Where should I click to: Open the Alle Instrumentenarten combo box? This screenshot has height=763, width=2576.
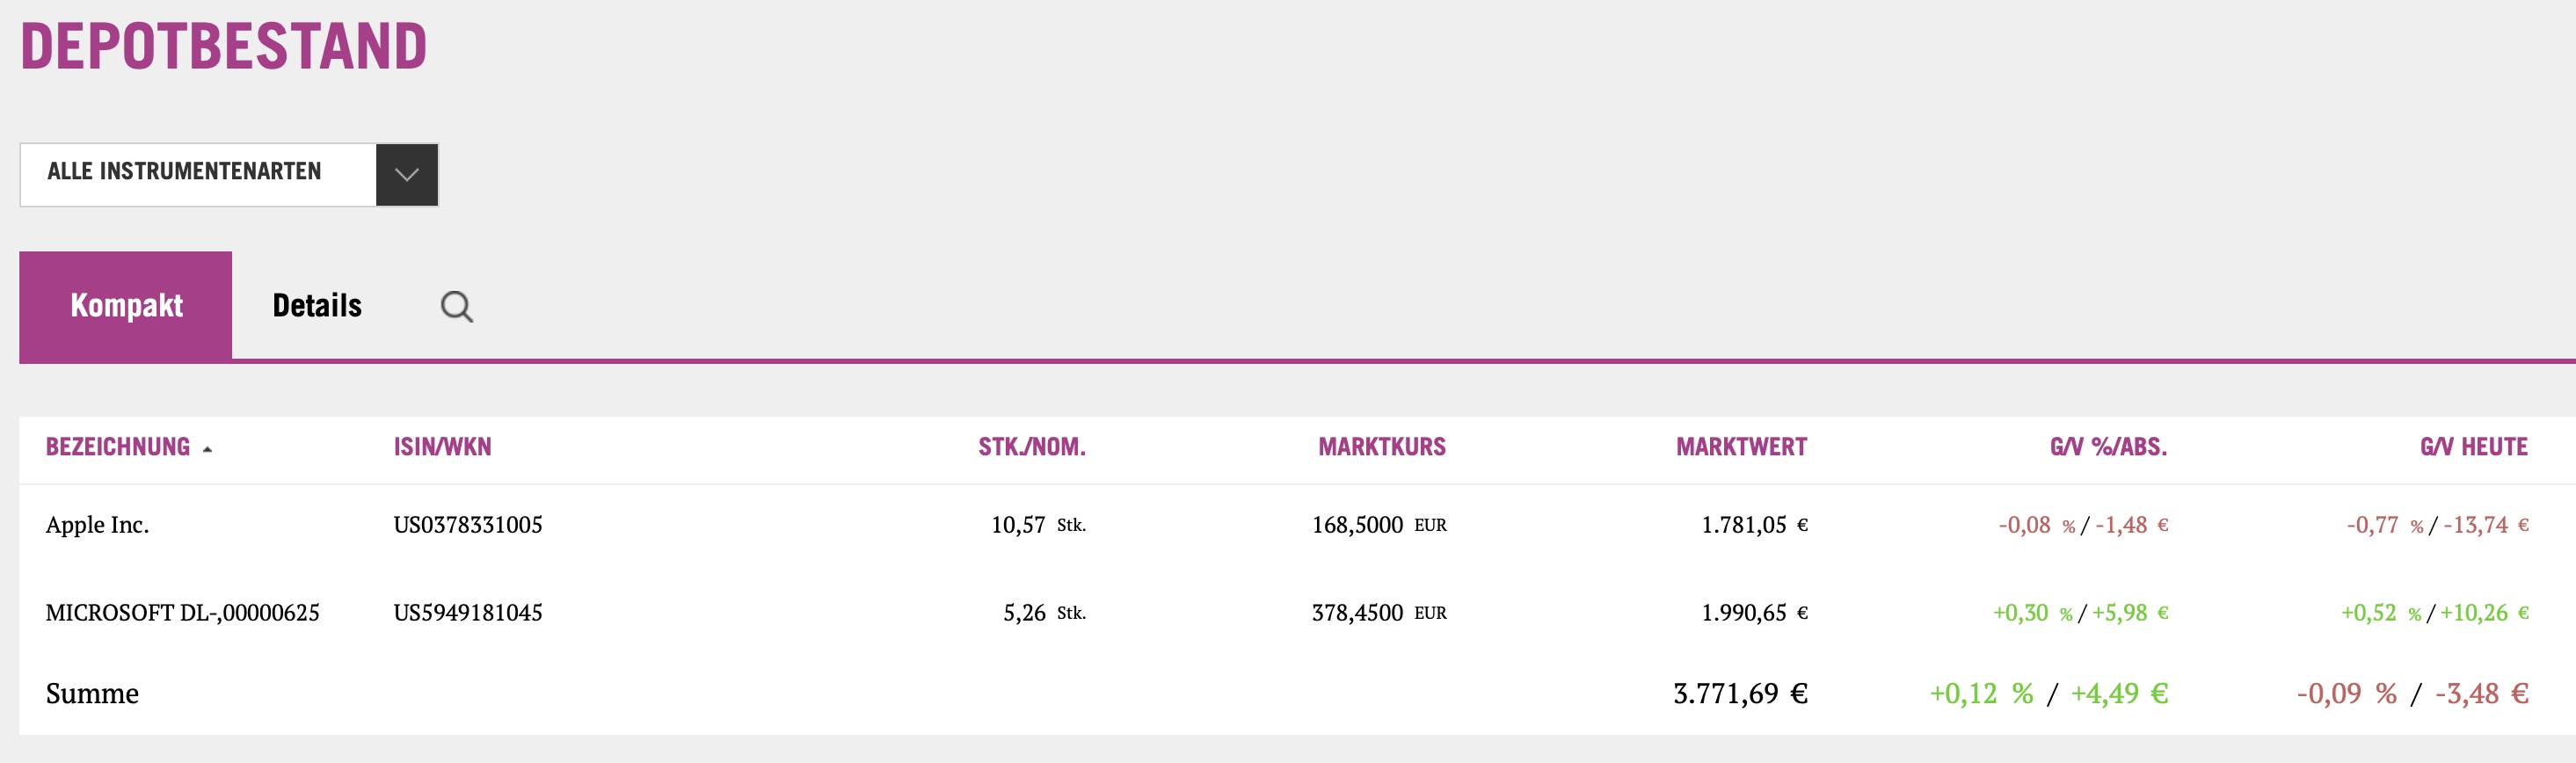[198, 175]
